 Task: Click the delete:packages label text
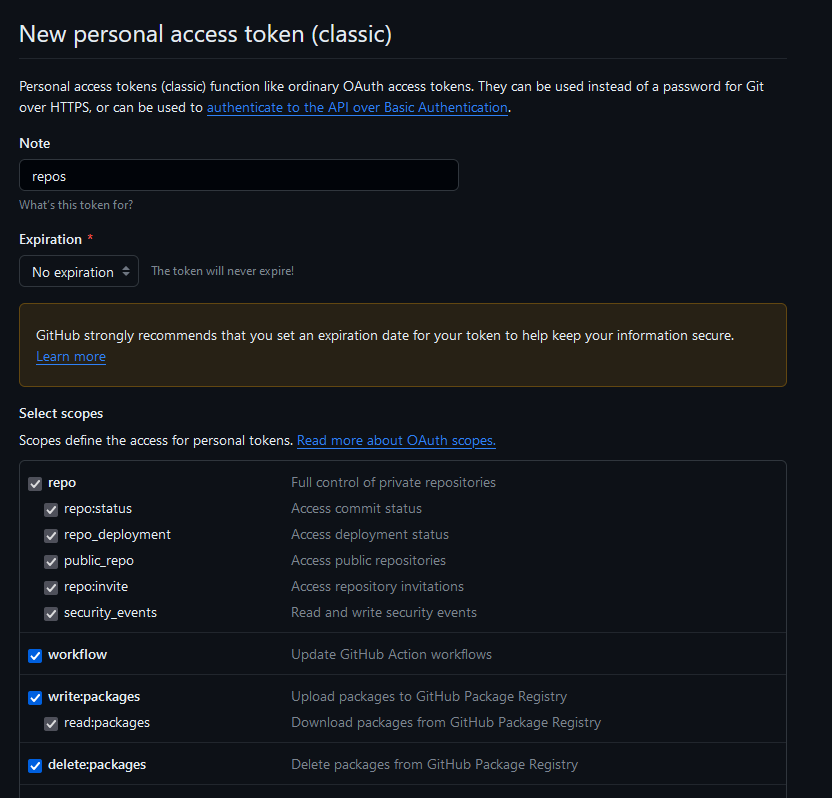click(97, 764)
